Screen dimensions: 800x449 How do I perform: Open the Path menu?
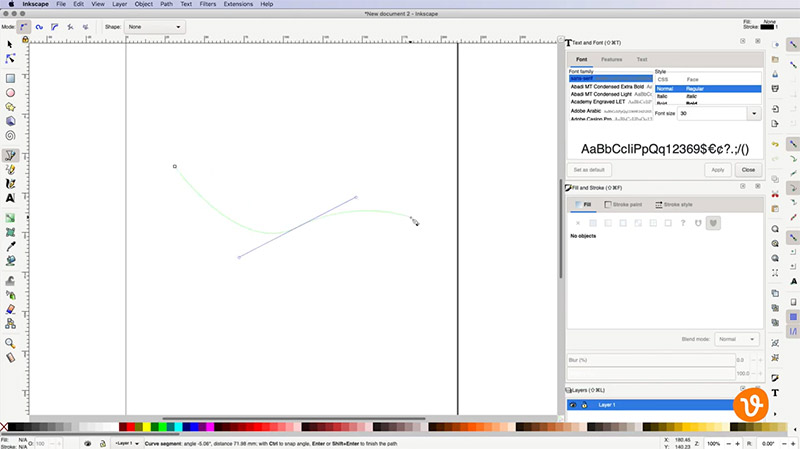point(166,4)
